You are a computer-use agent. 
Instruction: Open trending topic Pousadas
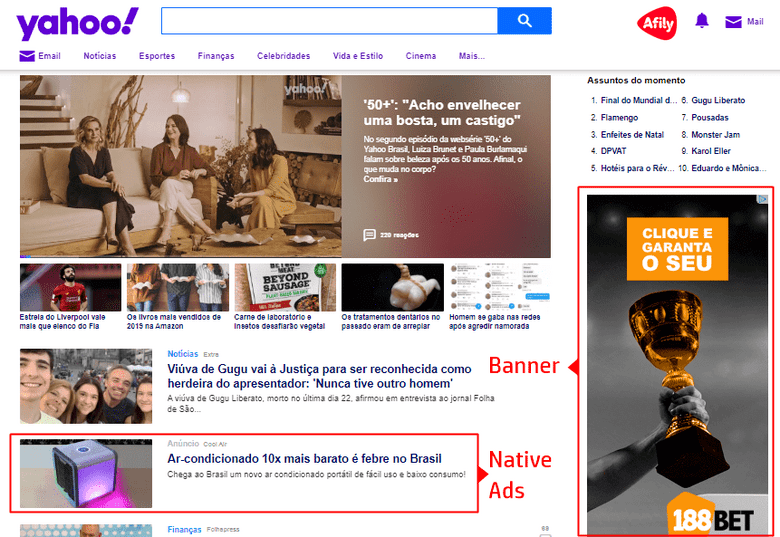(710, 118)
